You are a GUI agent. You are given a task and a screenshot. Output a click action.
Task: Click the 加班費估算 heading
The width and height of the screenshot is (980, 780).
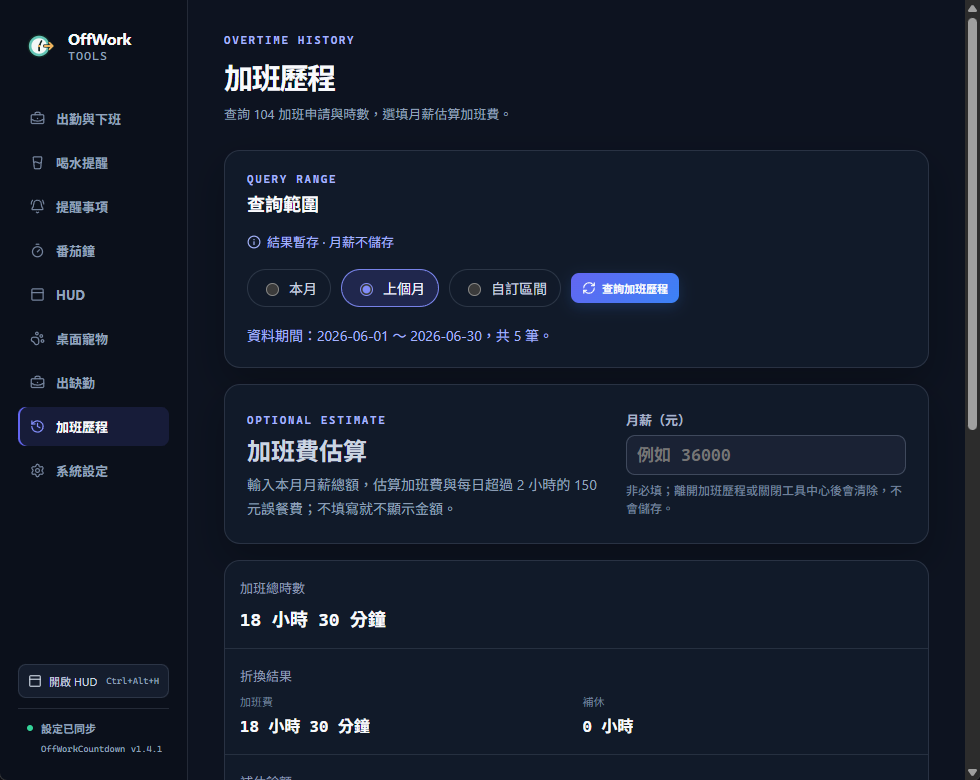pyautogui.click(x=306, y=451)
